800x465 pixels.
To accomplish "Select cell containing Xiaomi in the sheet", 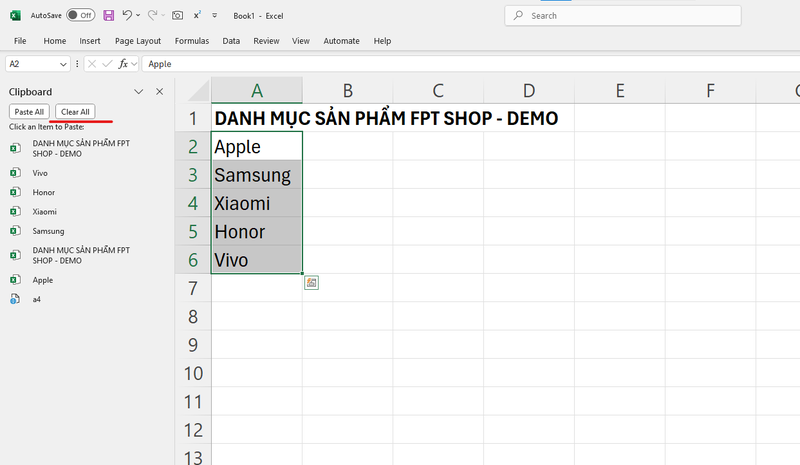I will pyautogui.click(x=257, y=203).
